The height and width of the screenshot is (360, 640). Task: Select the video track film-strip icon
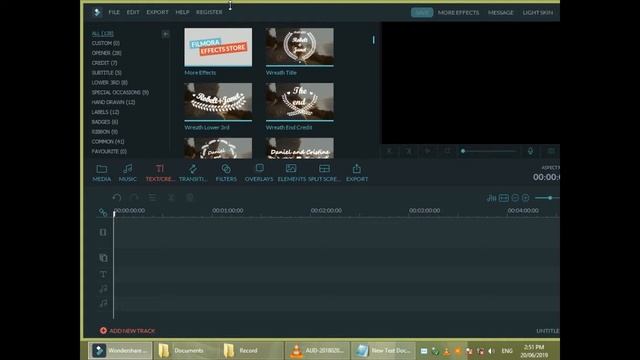point(103,232)
